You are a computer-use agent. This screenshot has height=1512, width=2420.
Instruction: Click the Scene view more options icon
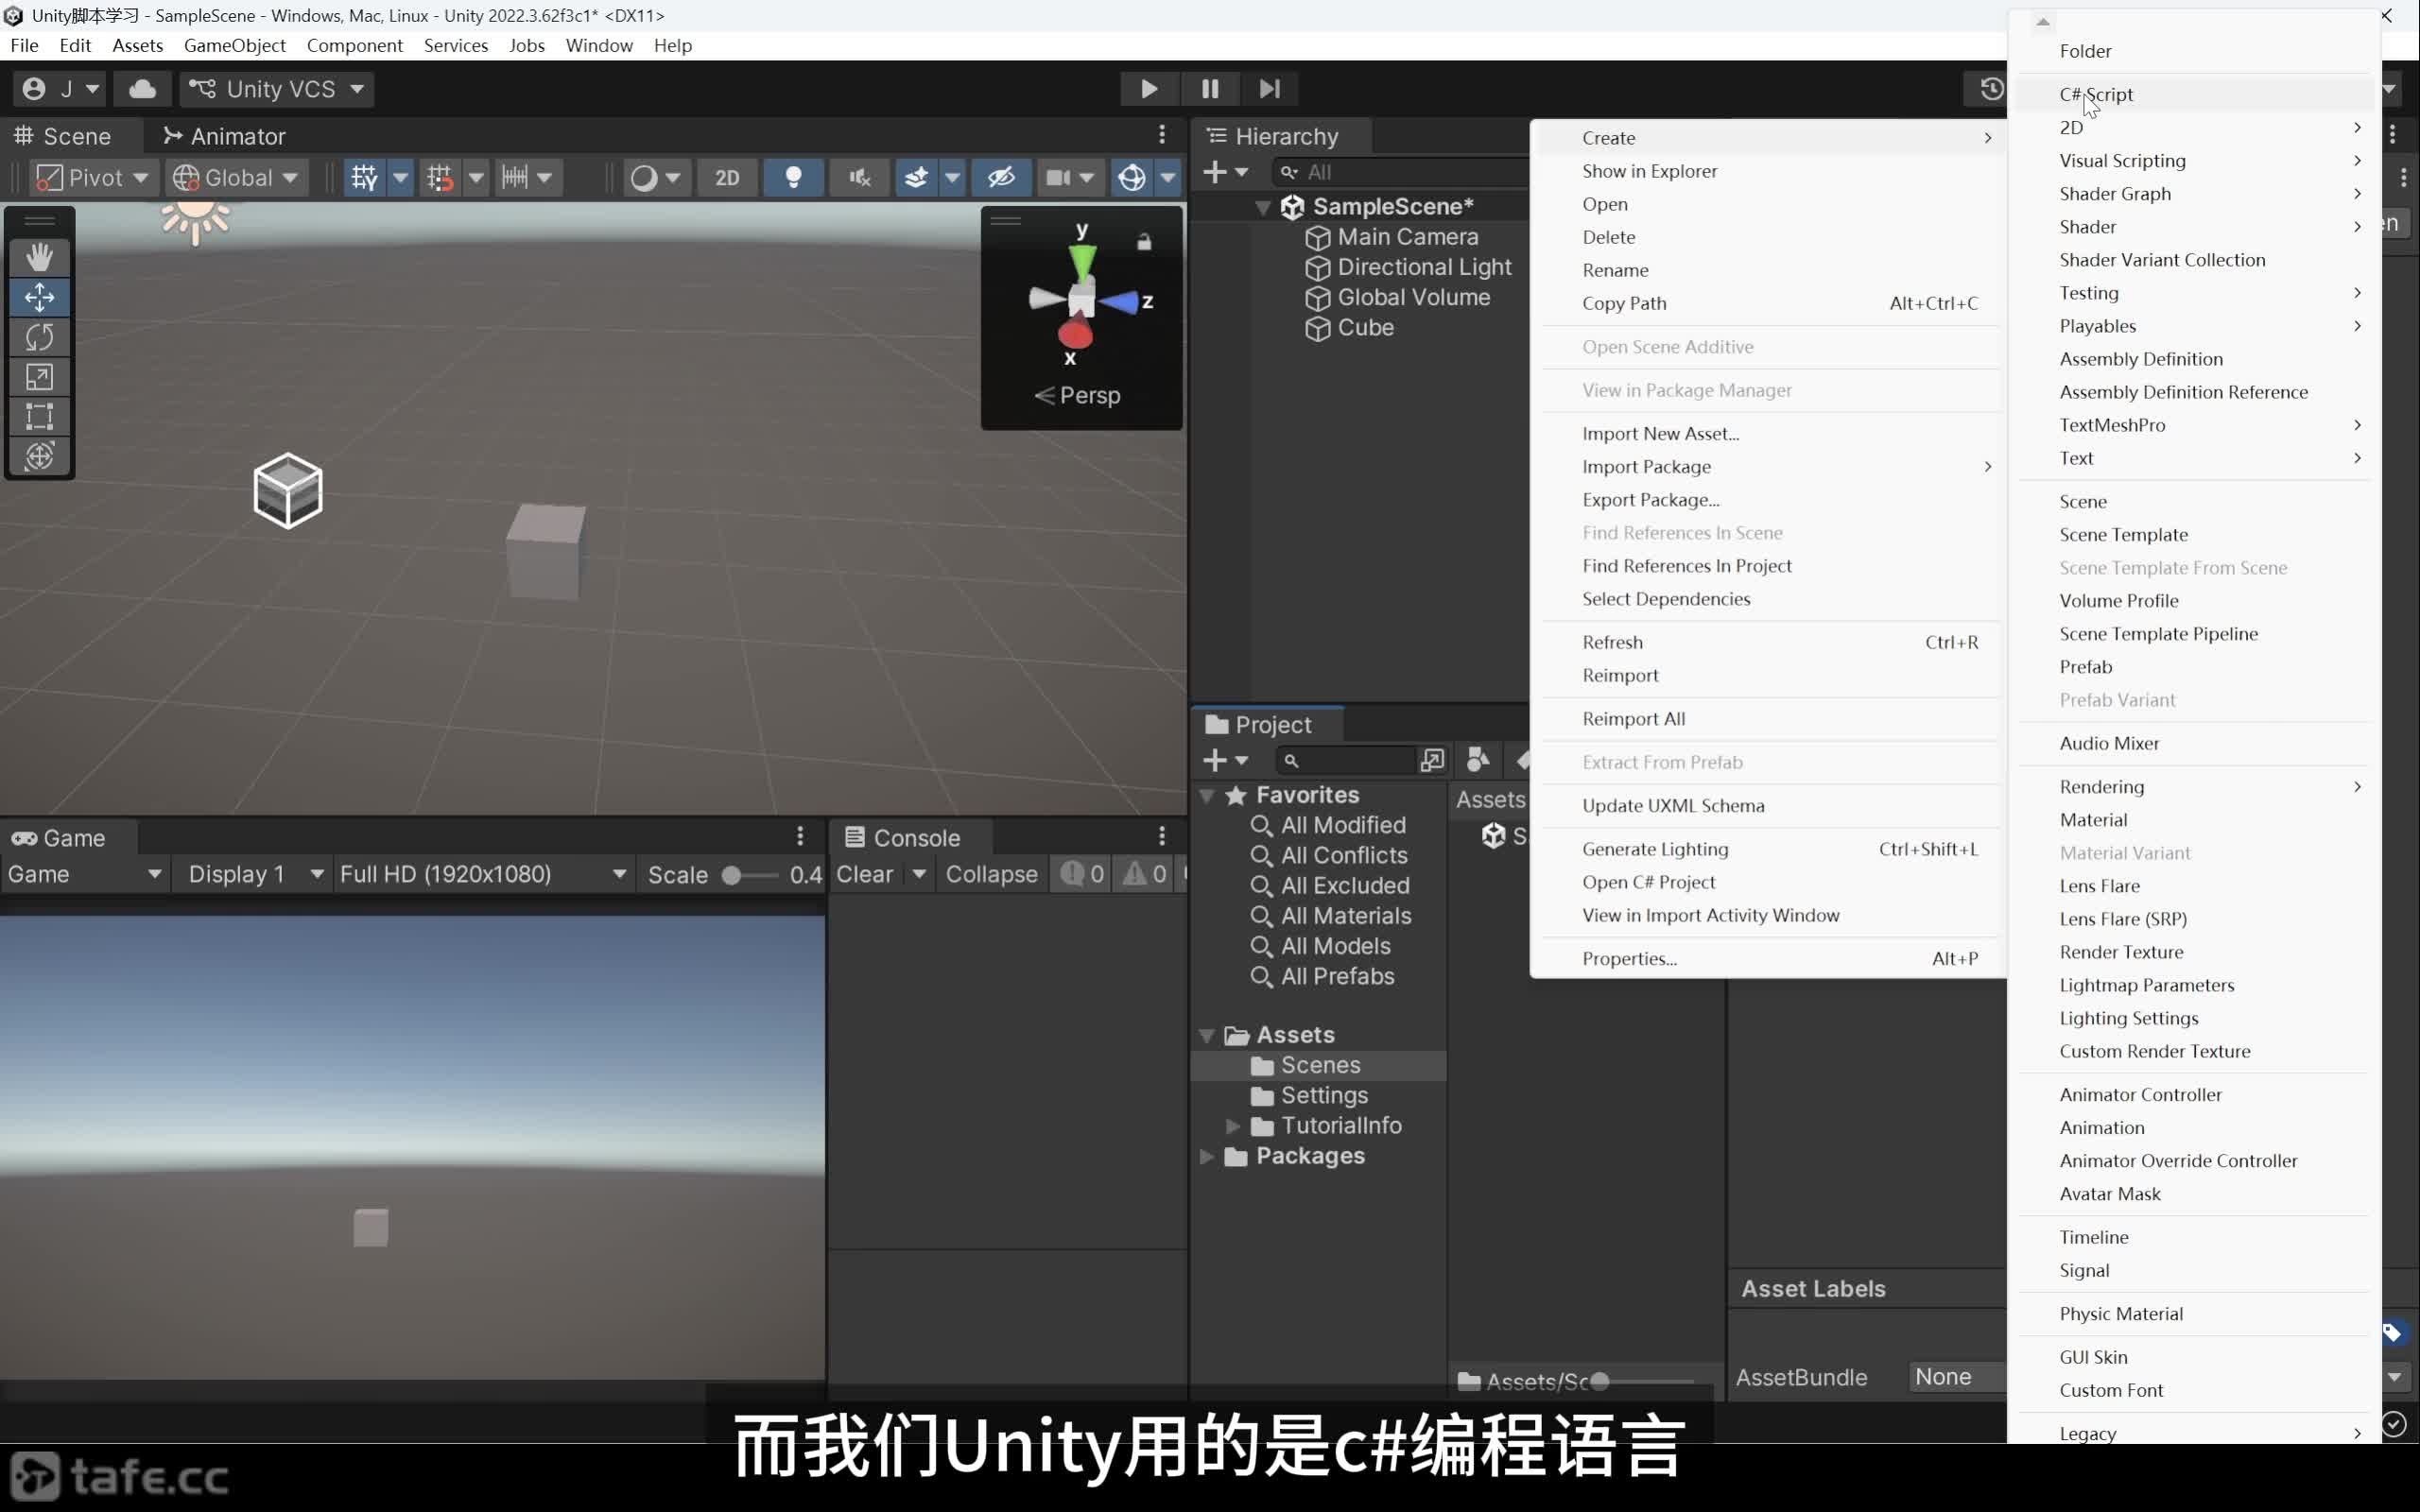tap(1162, 135)
